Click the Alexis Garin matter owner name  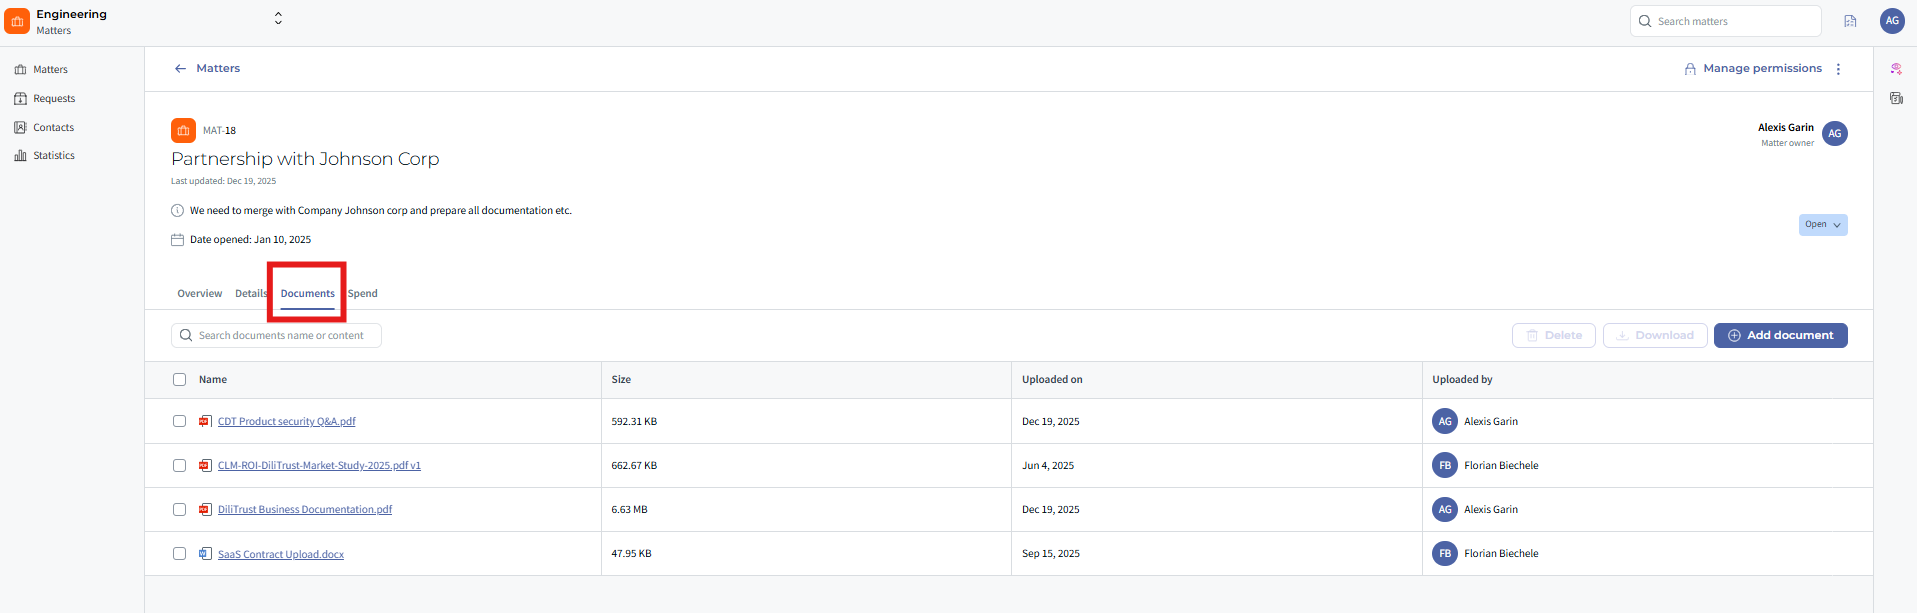coord(1785,128)
